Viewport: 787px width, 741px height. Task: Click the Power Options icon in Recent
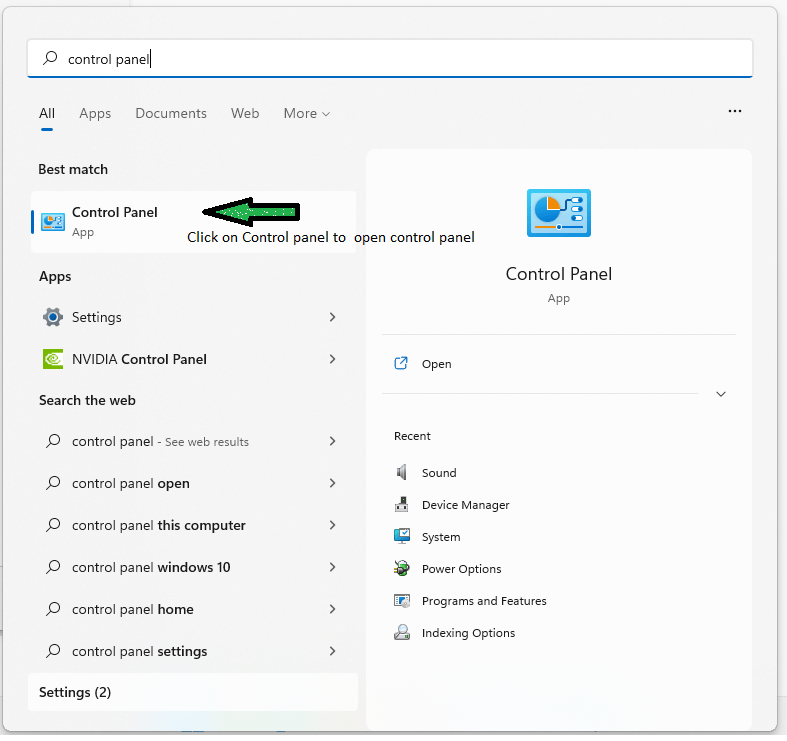[x=402, y=569]
